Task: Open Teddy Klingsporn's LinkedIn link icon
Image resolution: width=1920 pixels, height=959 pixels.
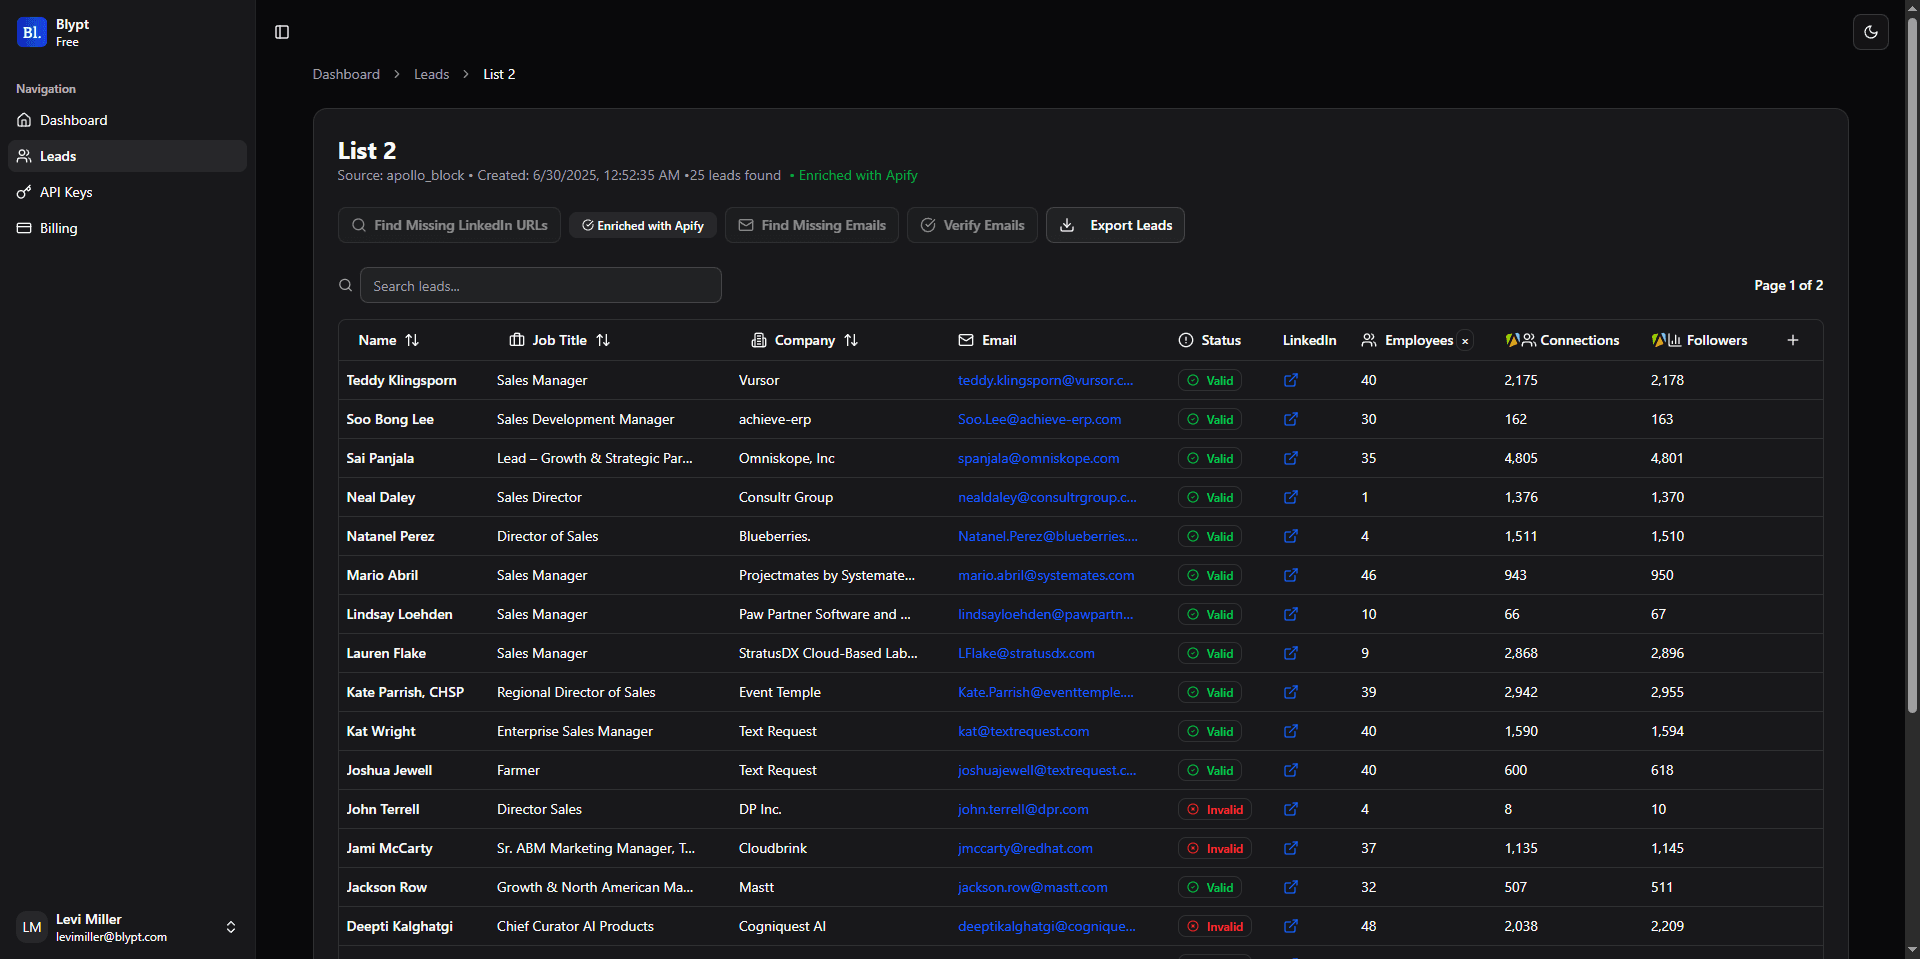Action: point(1291,380)
